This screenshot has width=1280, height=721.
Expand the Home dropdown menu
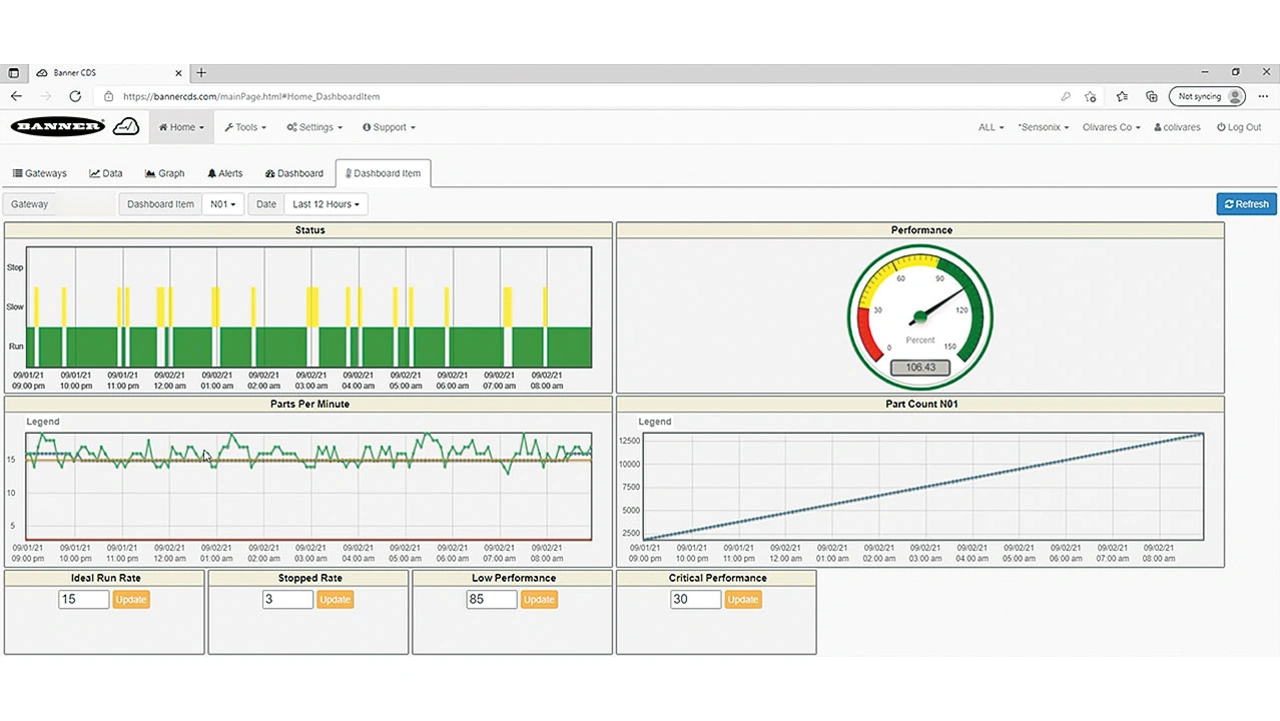181,128
